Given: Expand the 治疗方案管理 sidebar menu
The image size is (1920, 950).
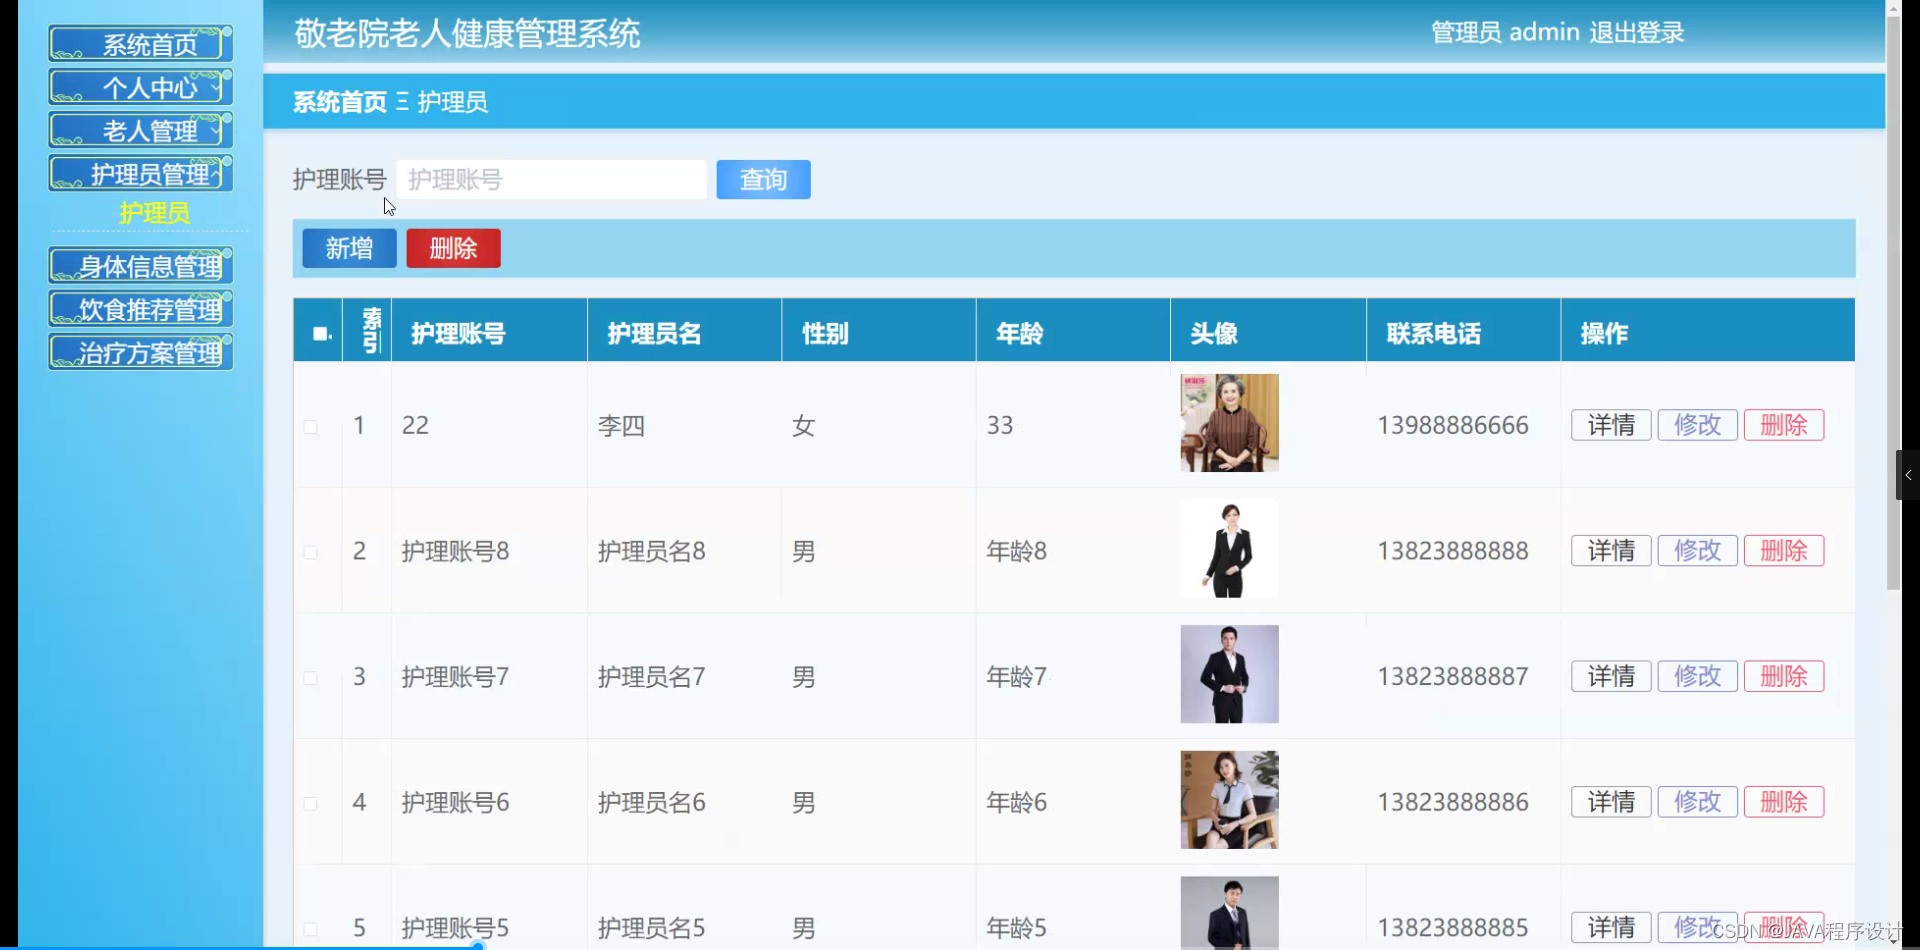Looking at the screenshot, I should [141, 352].
